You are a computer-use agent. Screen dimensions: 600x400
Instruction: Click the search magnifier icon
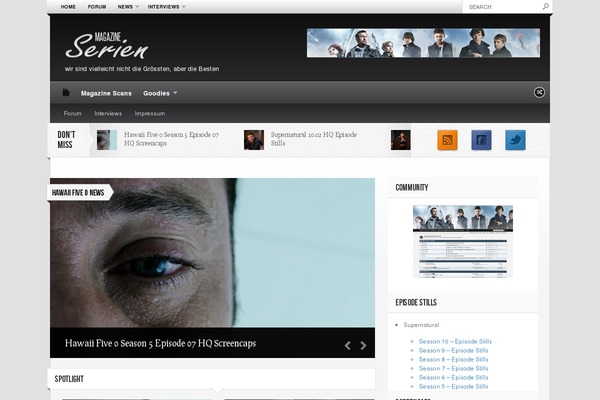pos(546,7)
